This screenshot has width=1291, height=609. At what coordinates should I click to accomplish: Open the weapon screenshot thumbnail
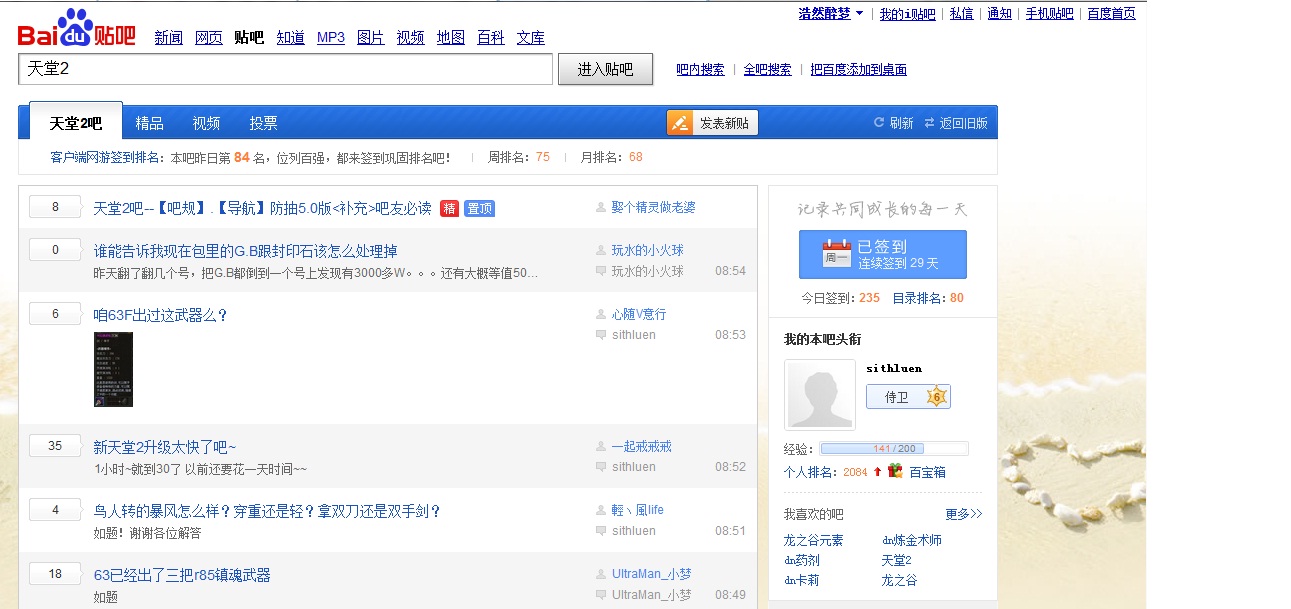pos(113,369)
